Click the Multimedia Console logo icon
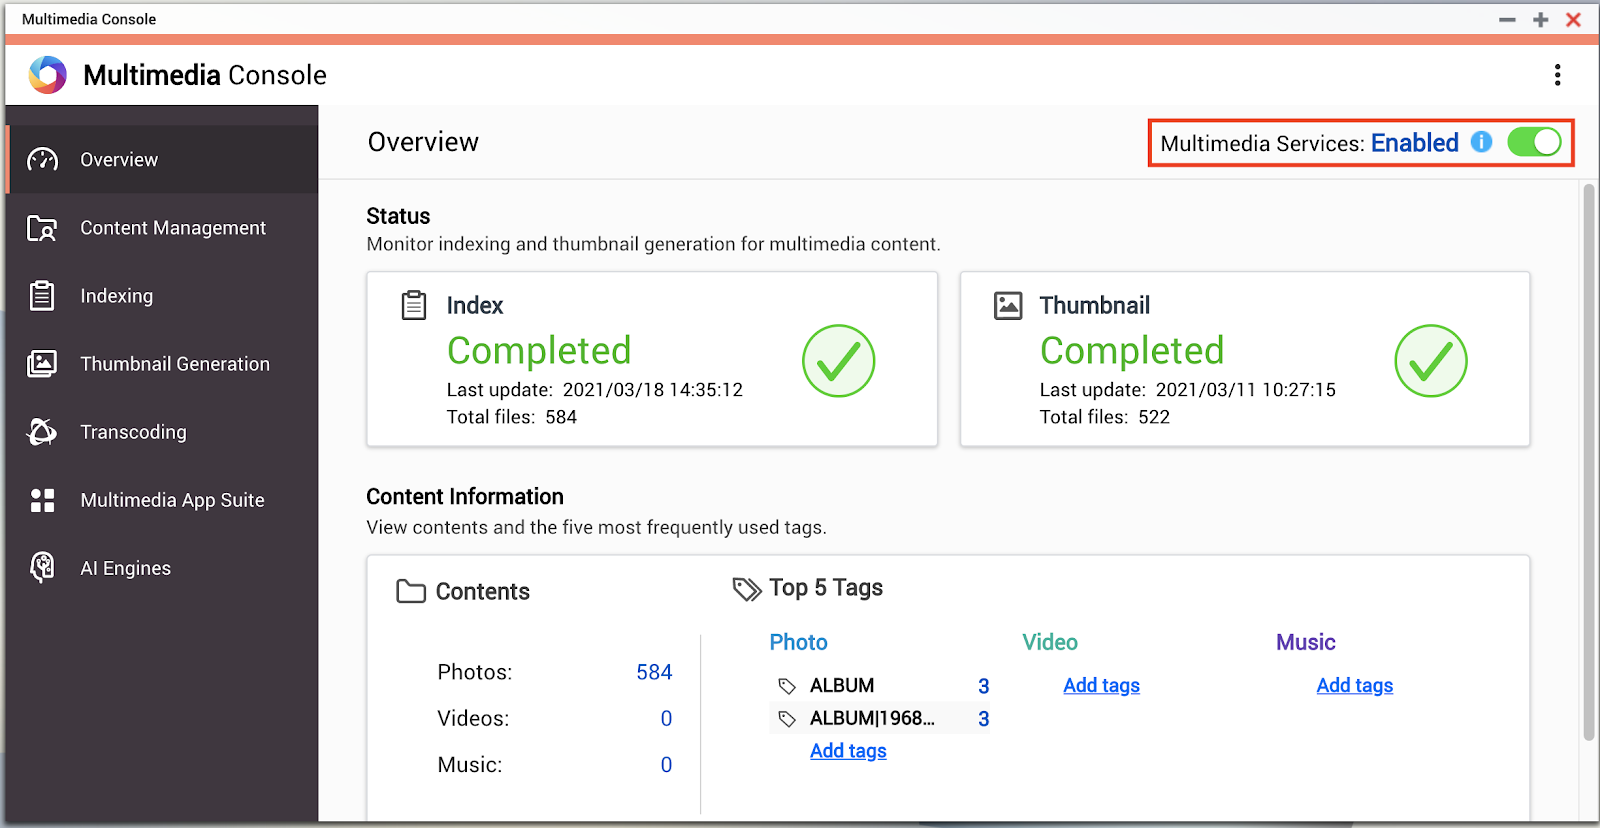Viewport: 1600px width, 828px height. tap(47, 75)
